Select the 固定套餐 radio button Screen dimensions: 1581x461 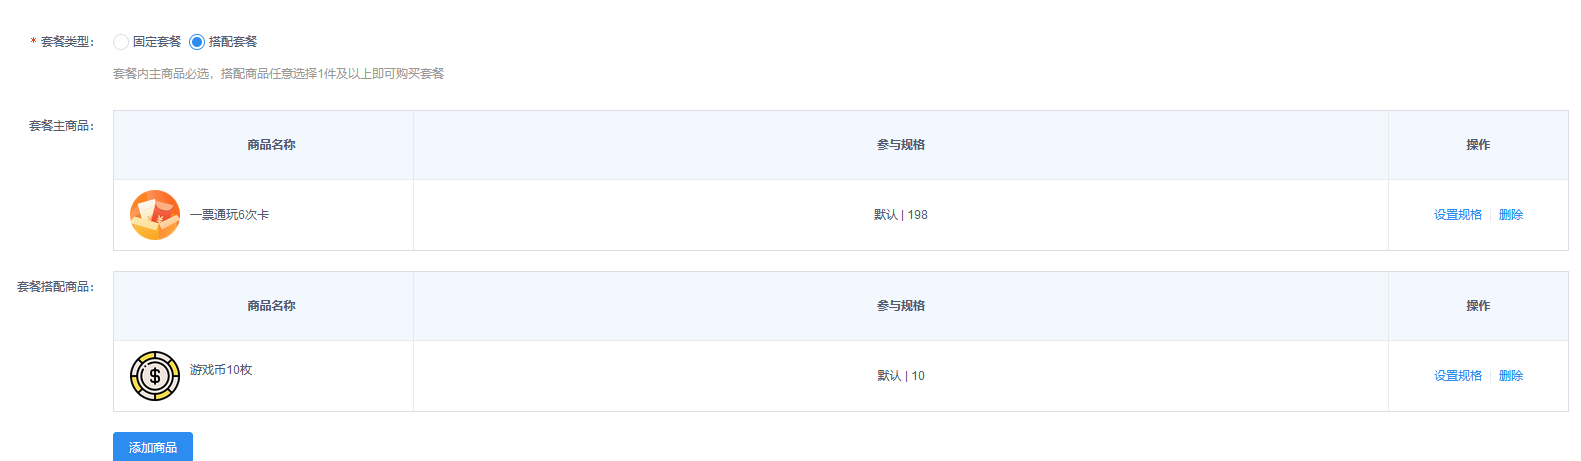[121, 42]
